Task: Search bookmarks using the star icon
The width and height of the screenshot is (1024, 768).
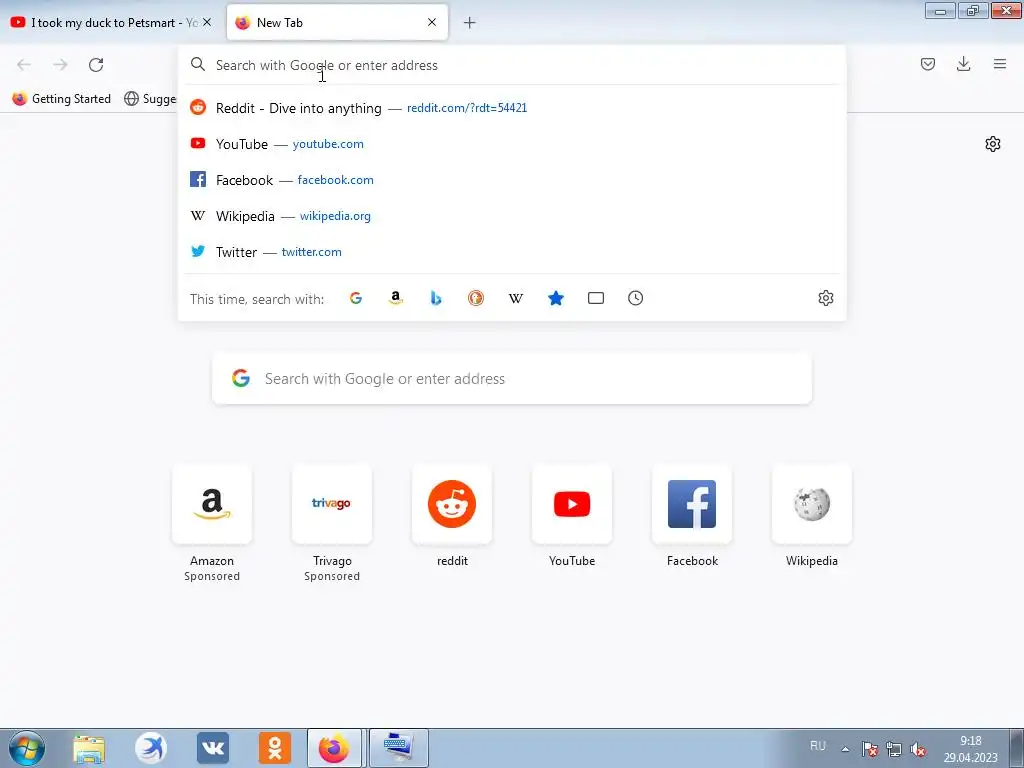Action: [556, 298]
